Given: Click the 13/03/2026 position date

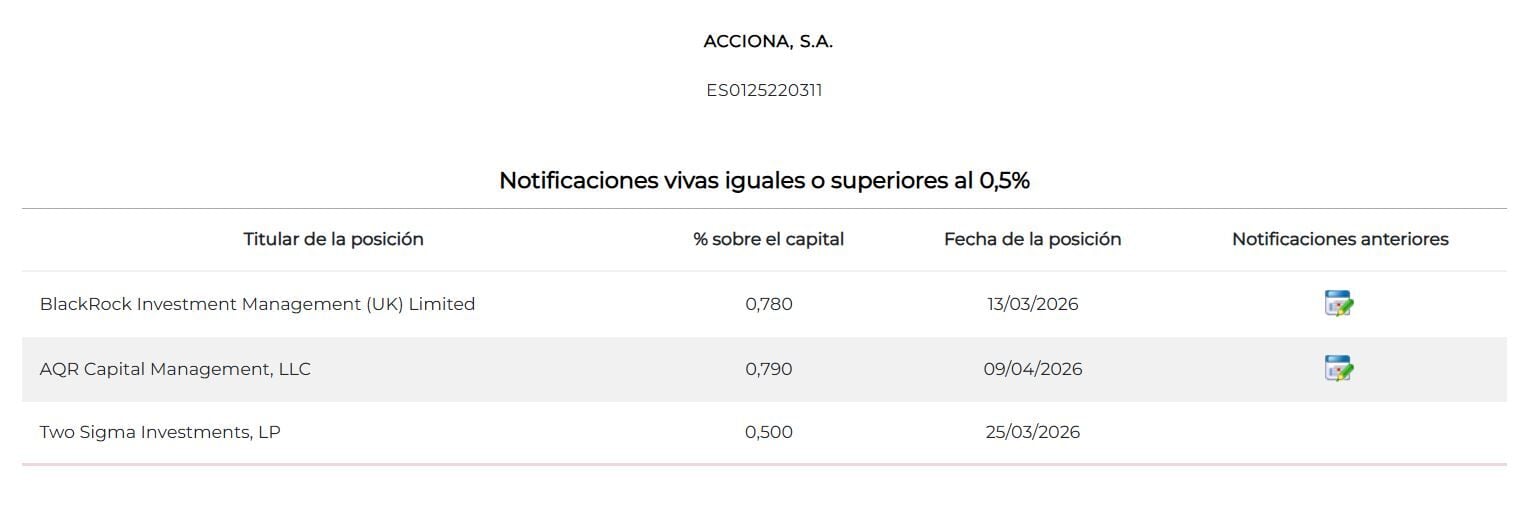Looking at the screenshot, I should coord(1032,304).
